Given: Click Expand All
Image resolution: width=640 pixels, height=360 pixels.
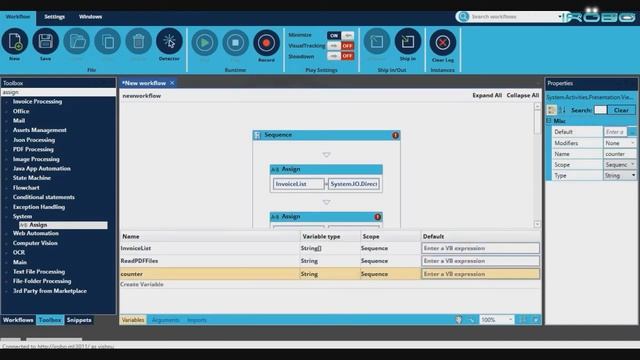Looking at the screenshot, I should point(487,95).
